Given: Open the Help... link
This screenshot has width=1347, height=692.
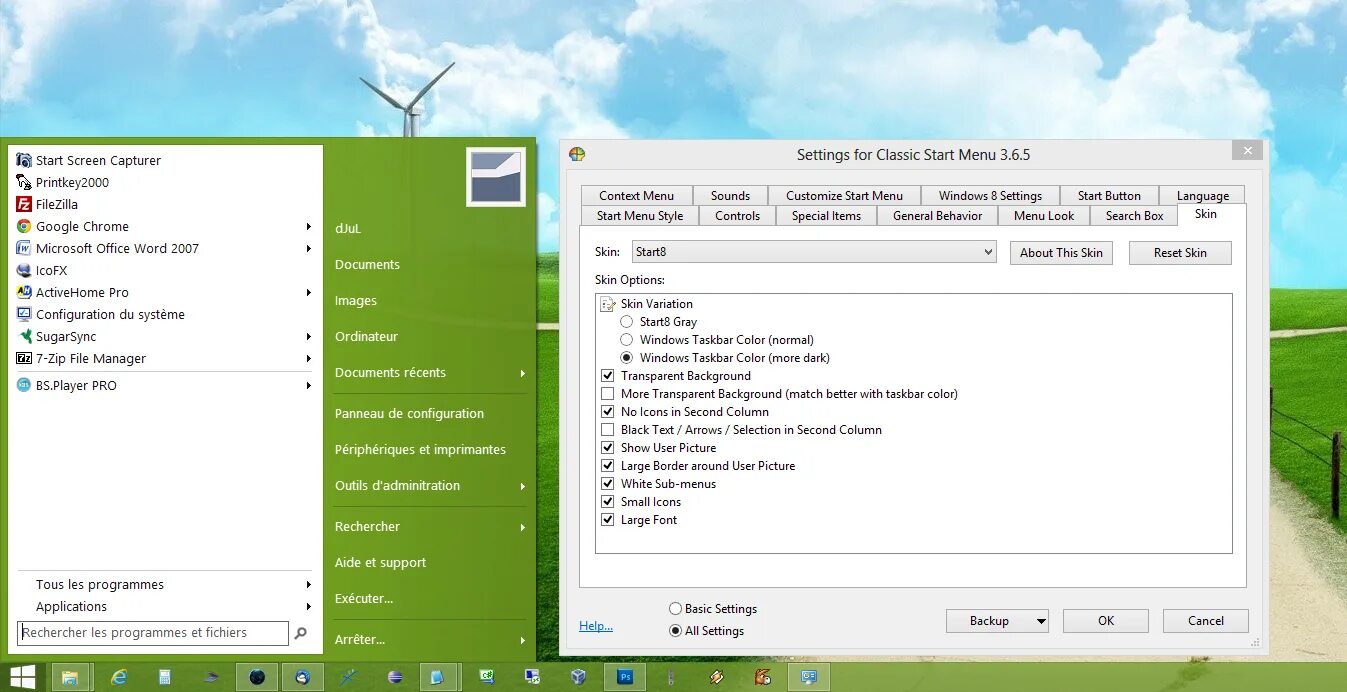Looking at the screenshot, I should click(x=596, y=626).
